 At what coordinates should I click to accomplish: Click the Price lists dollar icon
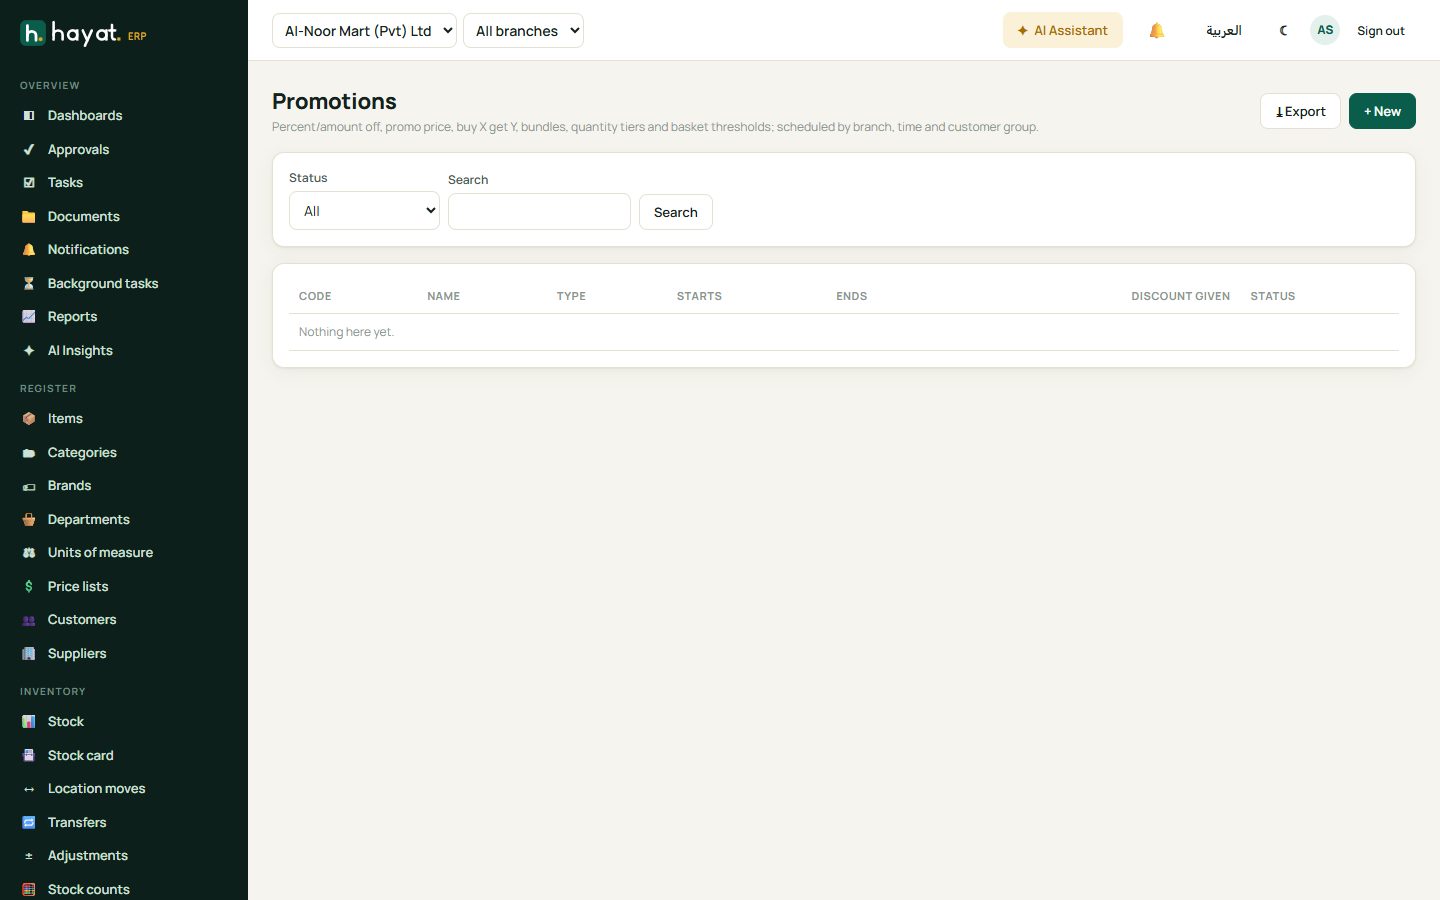tap(29, 587)
